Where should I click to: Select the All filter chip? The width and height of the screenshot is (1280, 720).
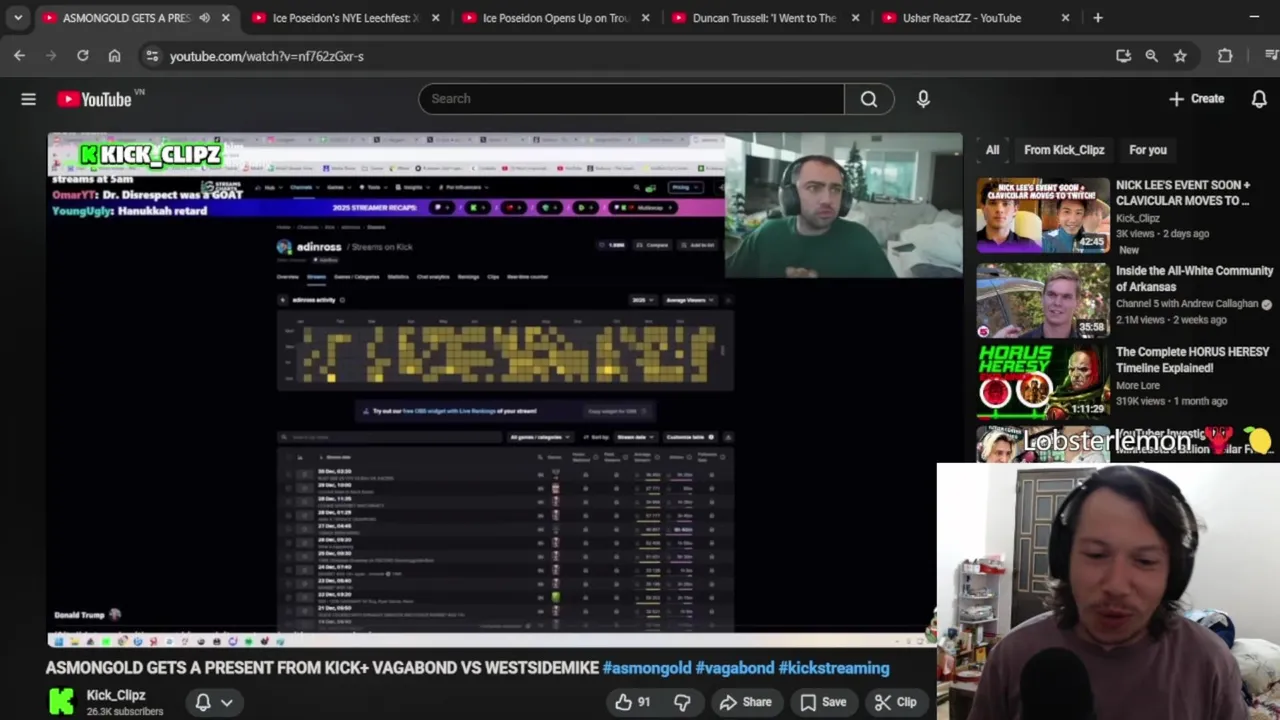(992, 150)
